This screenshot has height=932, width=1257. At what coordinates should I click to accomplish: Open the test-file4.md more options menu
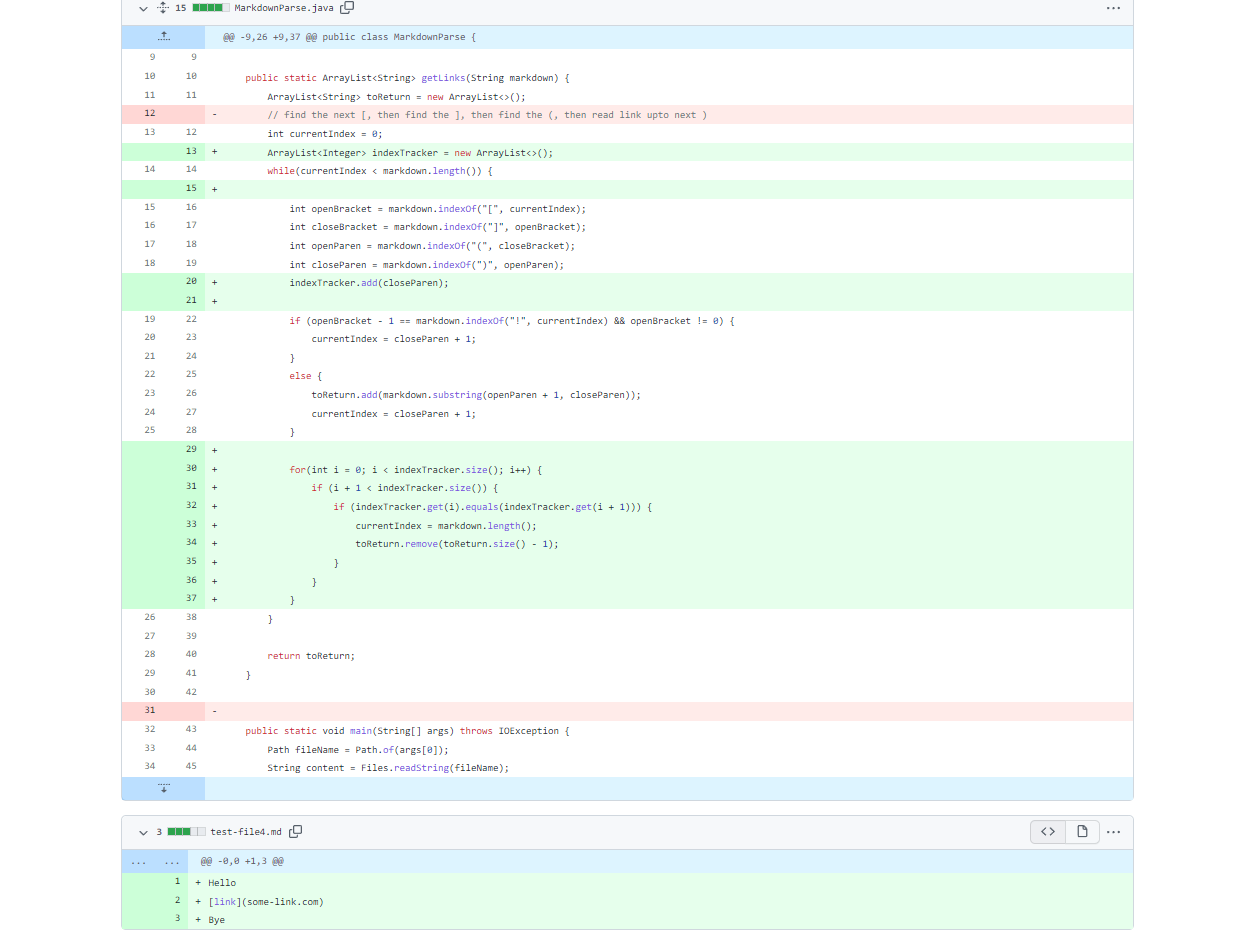(x=1113, y=832)
